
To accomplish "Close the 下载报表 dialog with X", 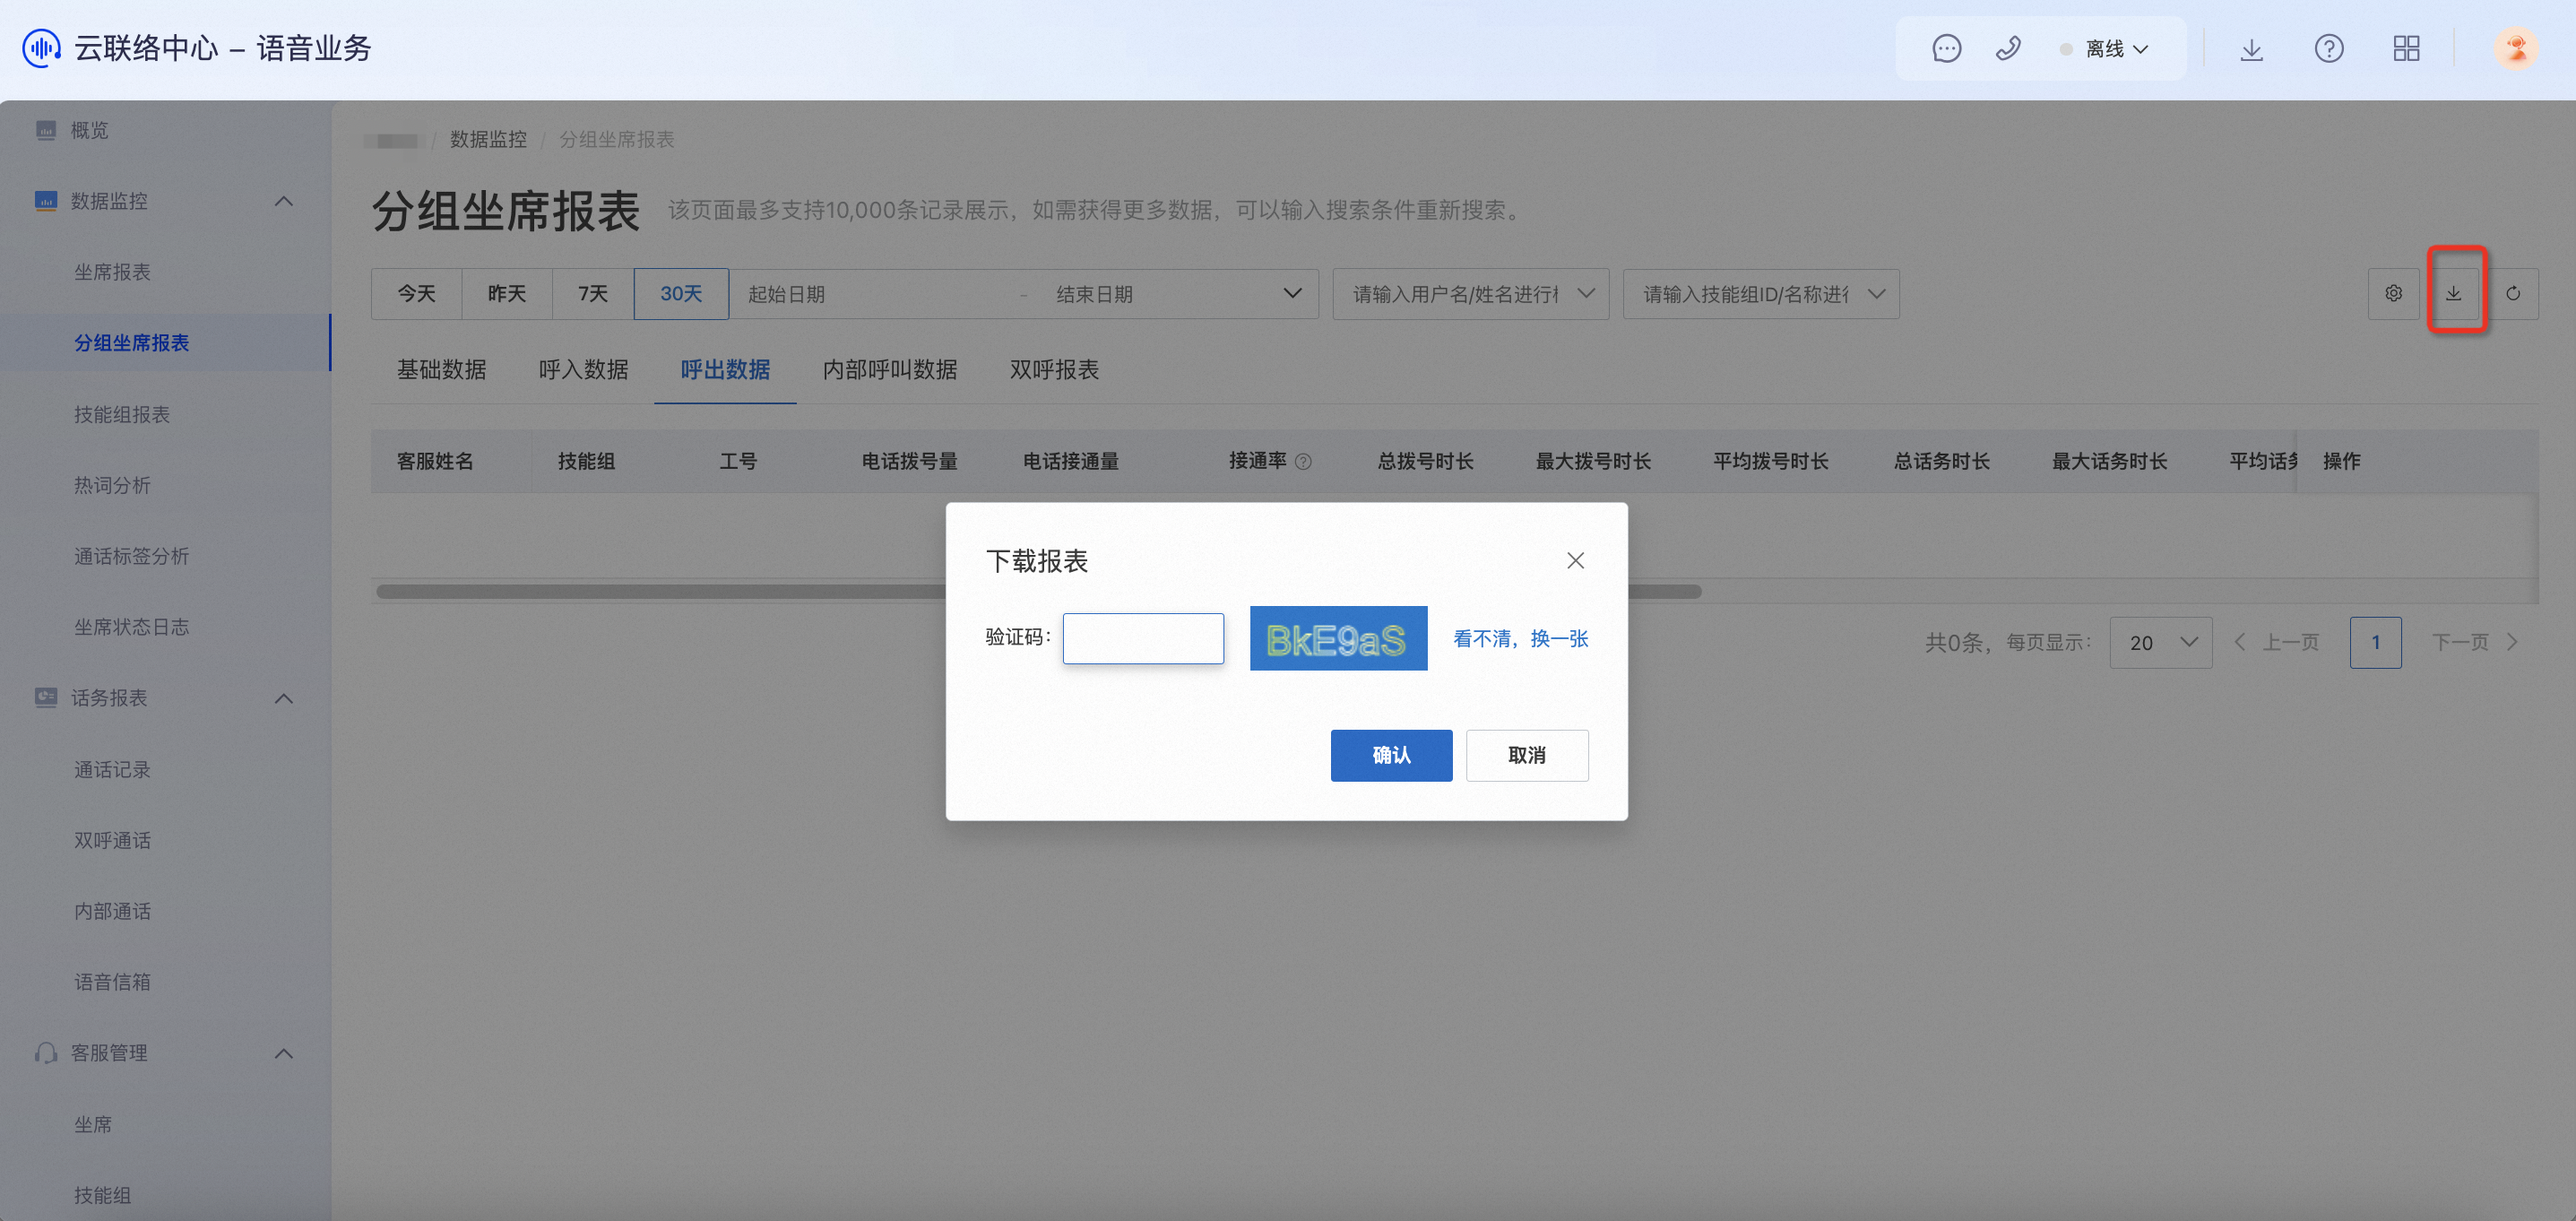I will [1575, 560].
